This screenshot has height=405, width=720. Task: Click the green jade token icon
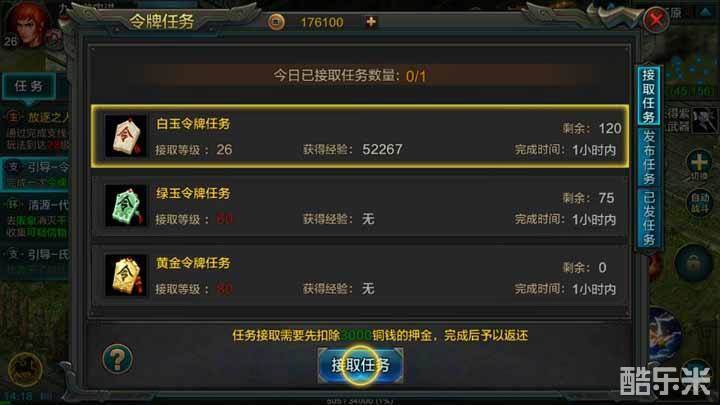point(126,206)
